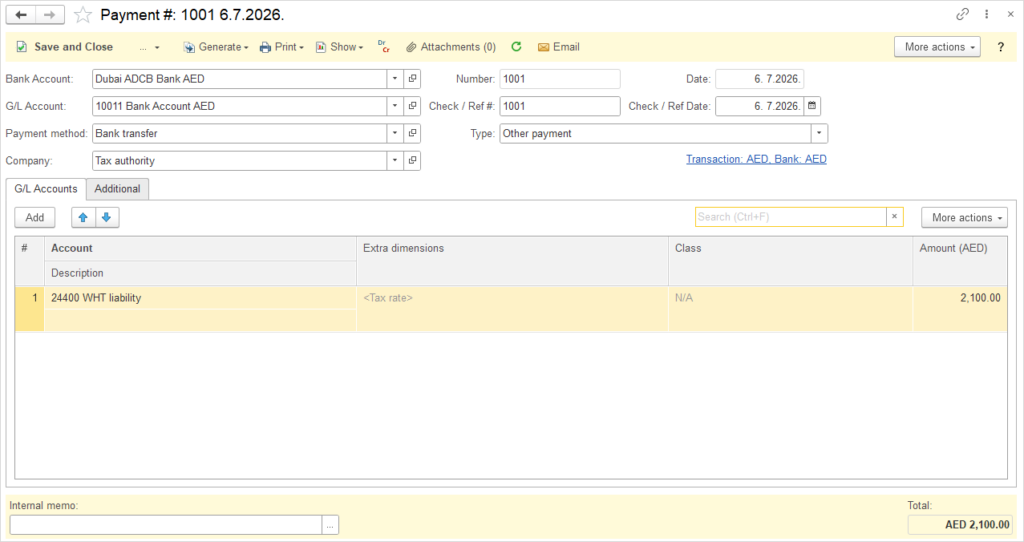1024x542 pixels.
Task: Select the <Tax rate> dimension cell
Action: (512, 308)
